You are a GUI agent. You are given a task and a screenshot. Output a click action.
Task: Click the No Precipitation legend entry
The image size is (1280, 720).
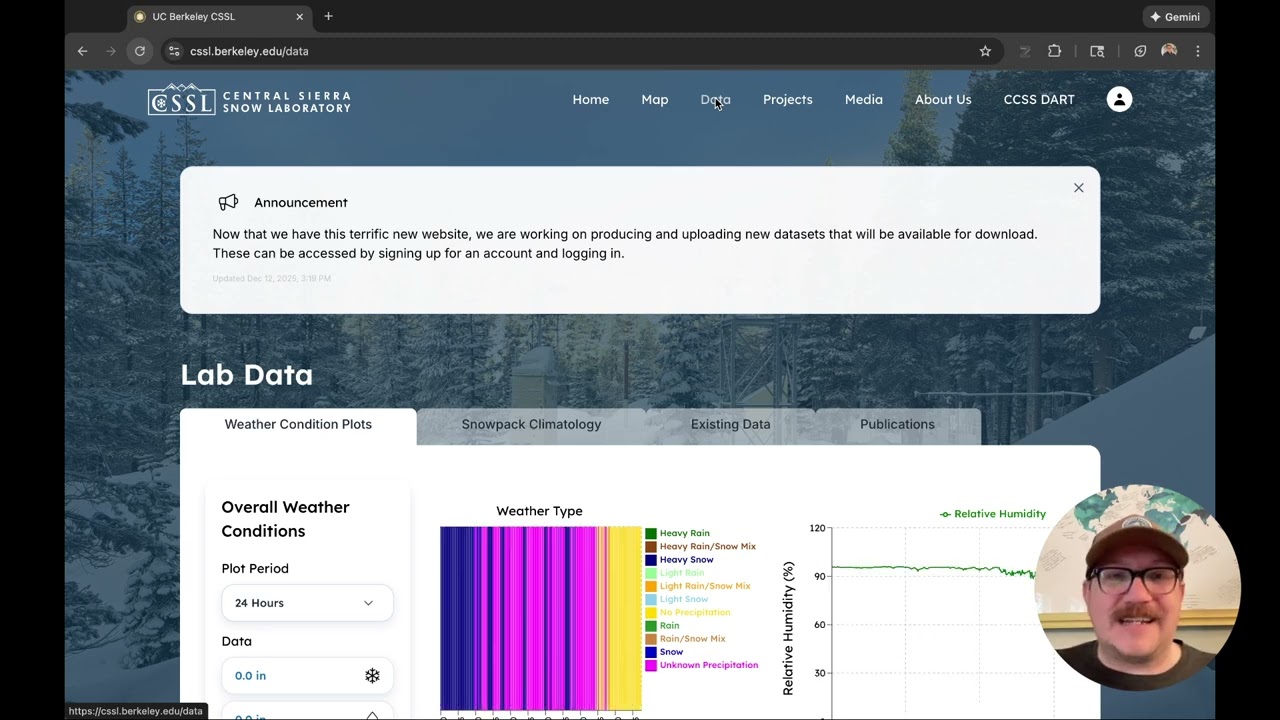pyautogui.click(x=688, y=612)
